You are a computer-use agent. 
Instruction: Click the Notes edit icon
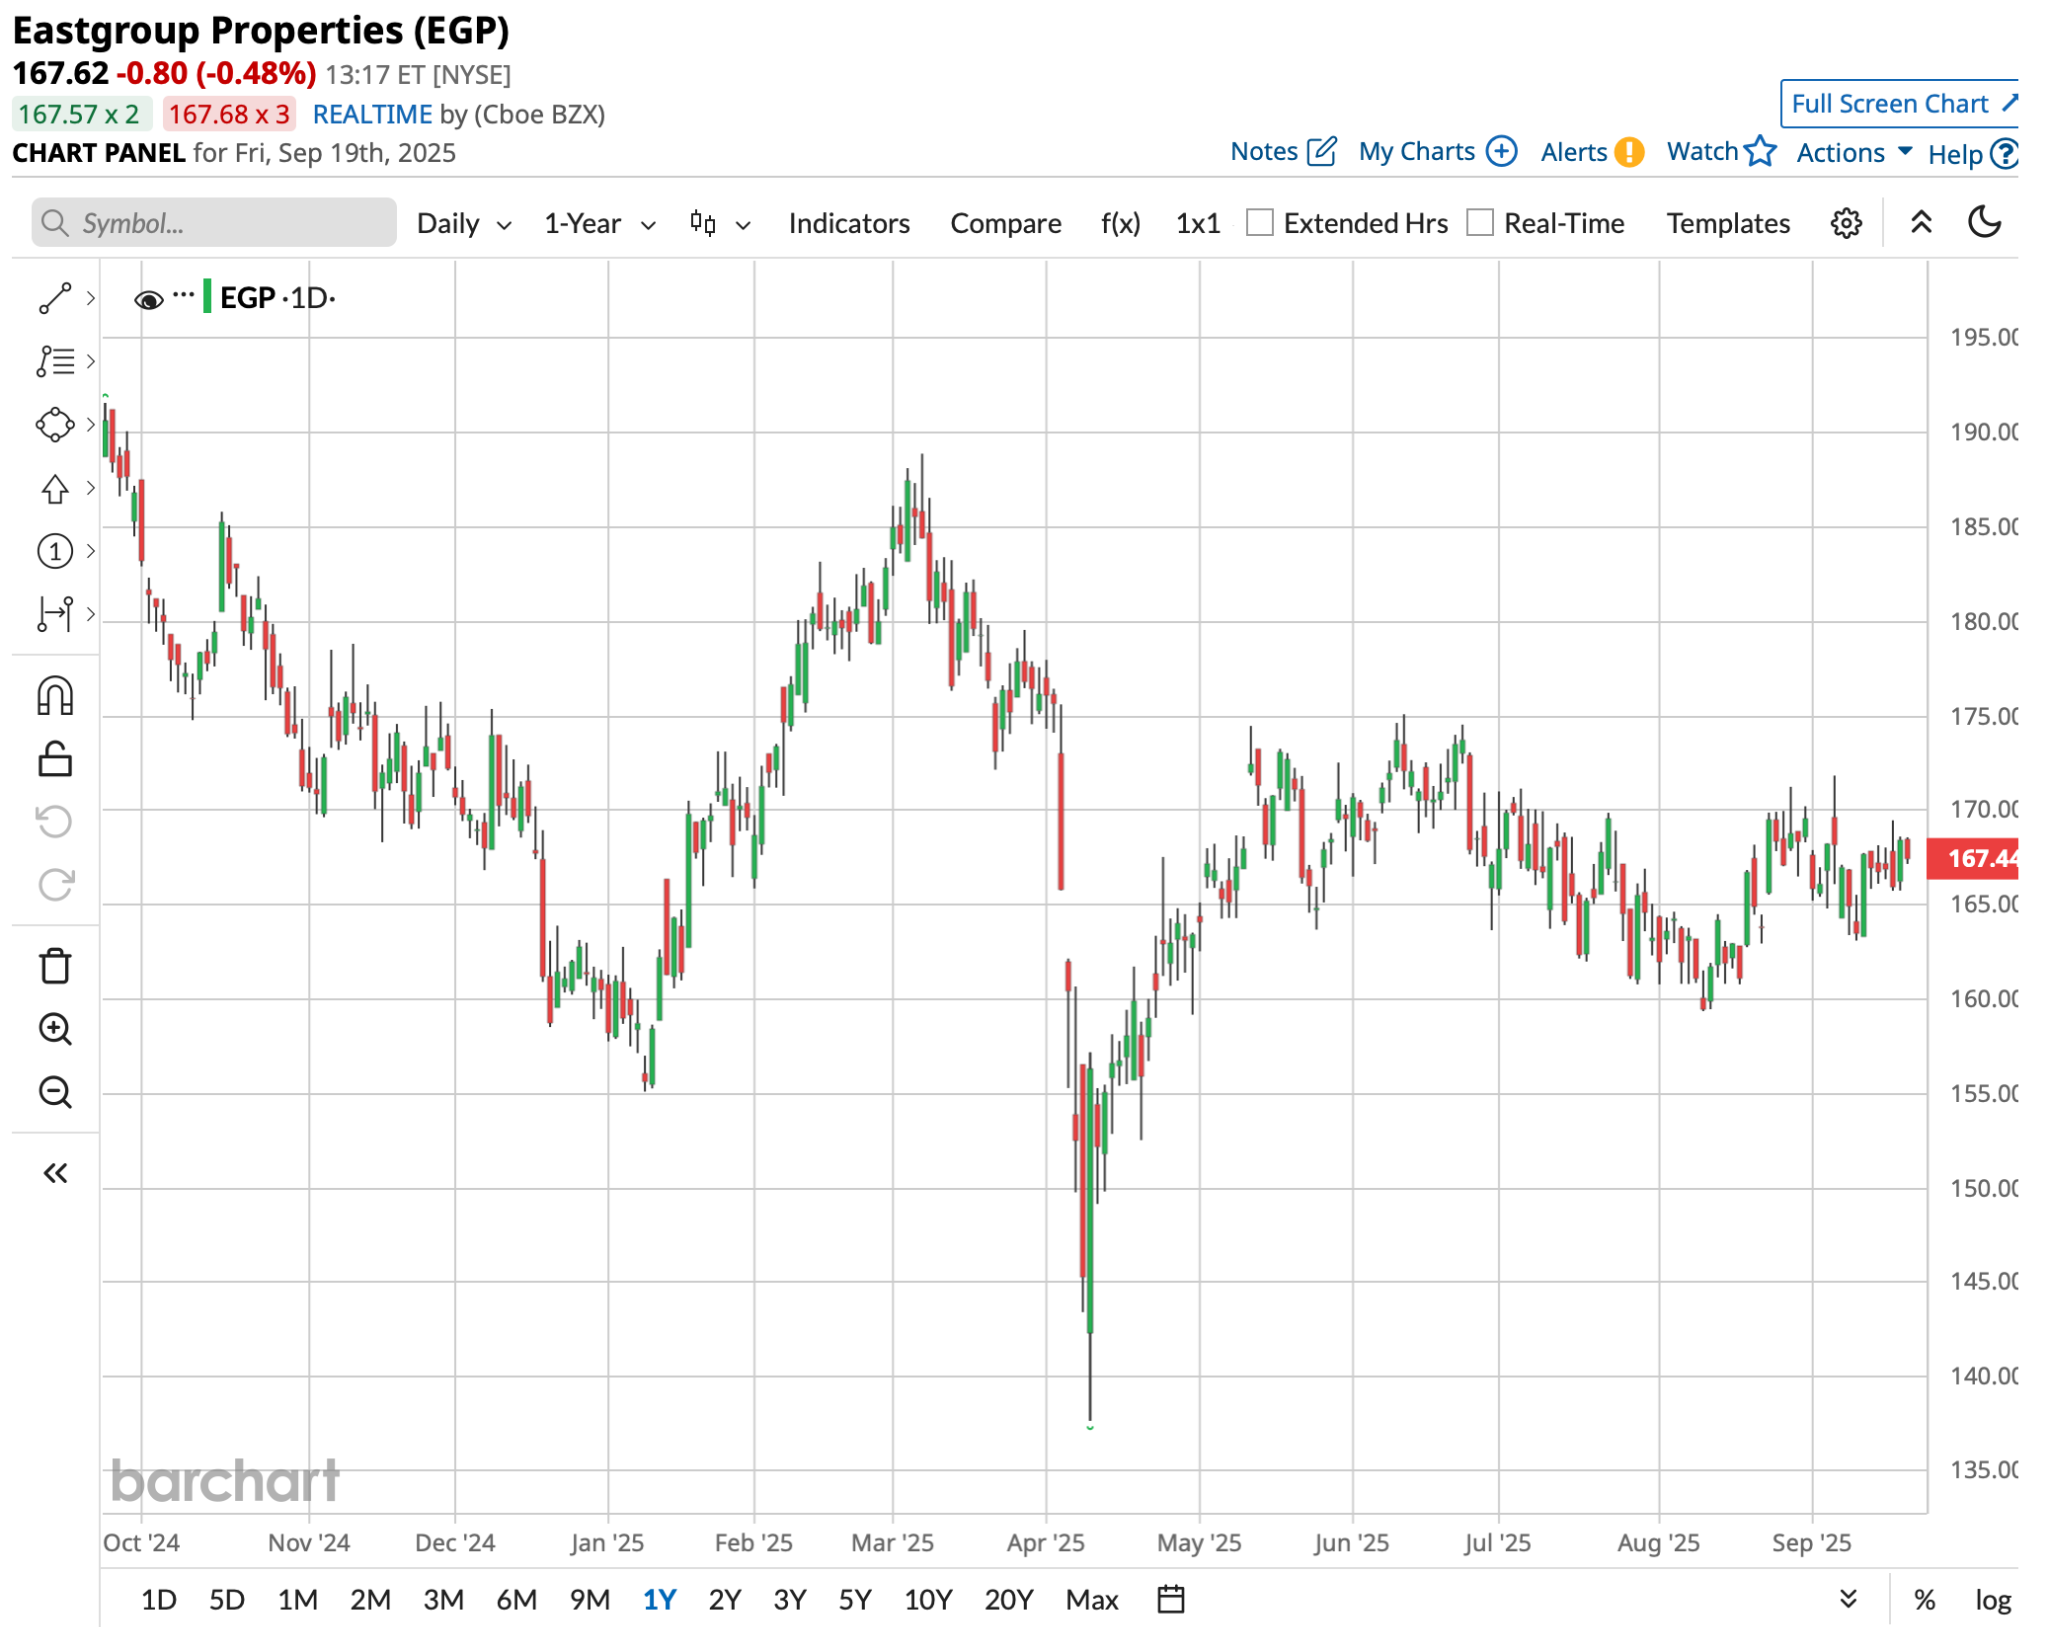[x=1321, y=151]
